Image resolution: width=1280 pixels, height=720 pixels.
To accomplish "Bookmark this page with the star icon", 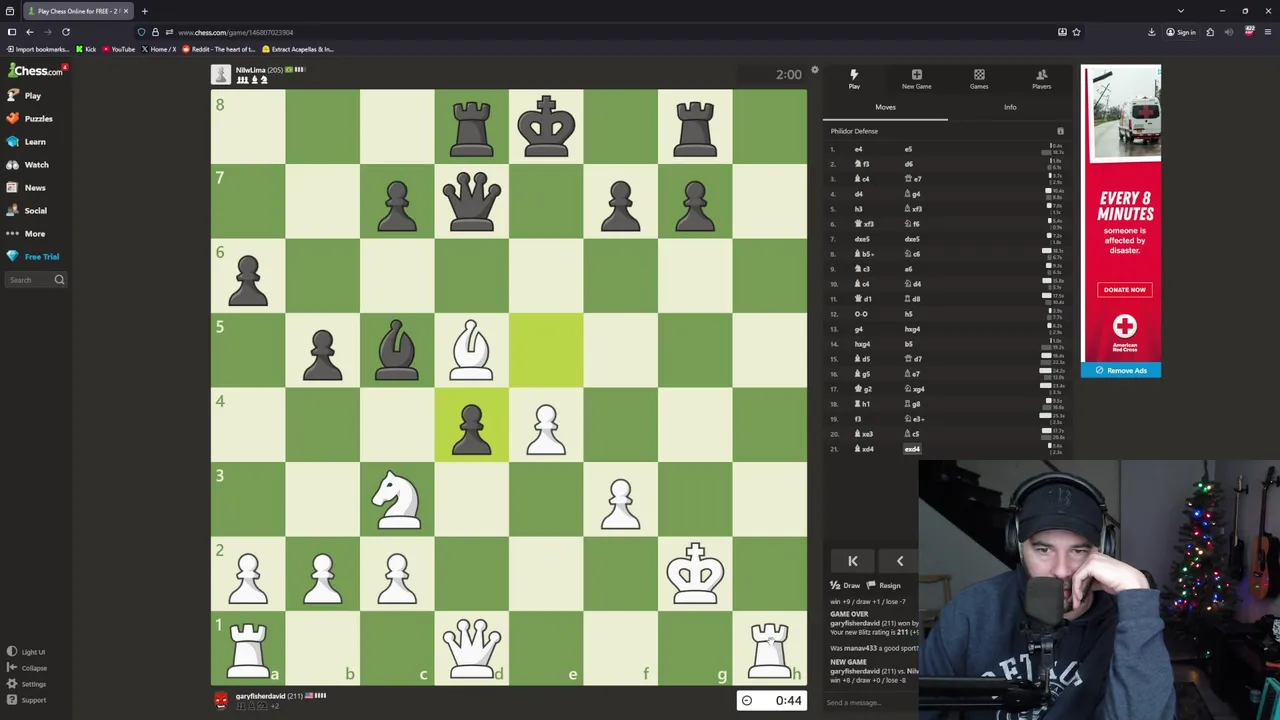I will [x=1076, y=32].
